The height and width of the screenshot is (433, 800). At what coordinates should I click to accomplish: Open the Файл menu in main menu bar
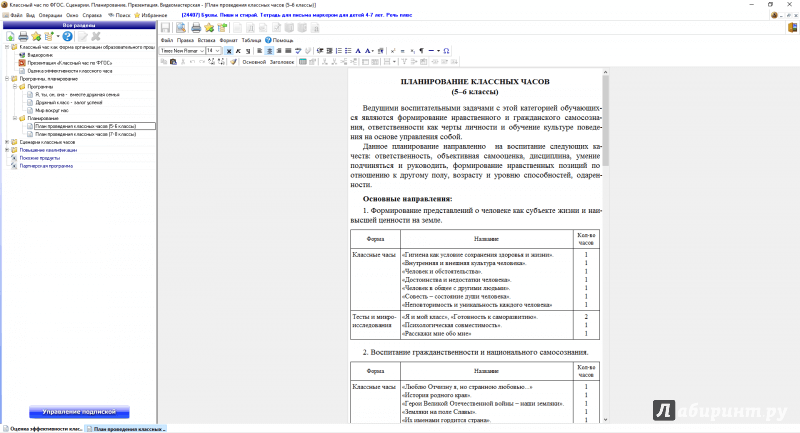coord(16,15)
